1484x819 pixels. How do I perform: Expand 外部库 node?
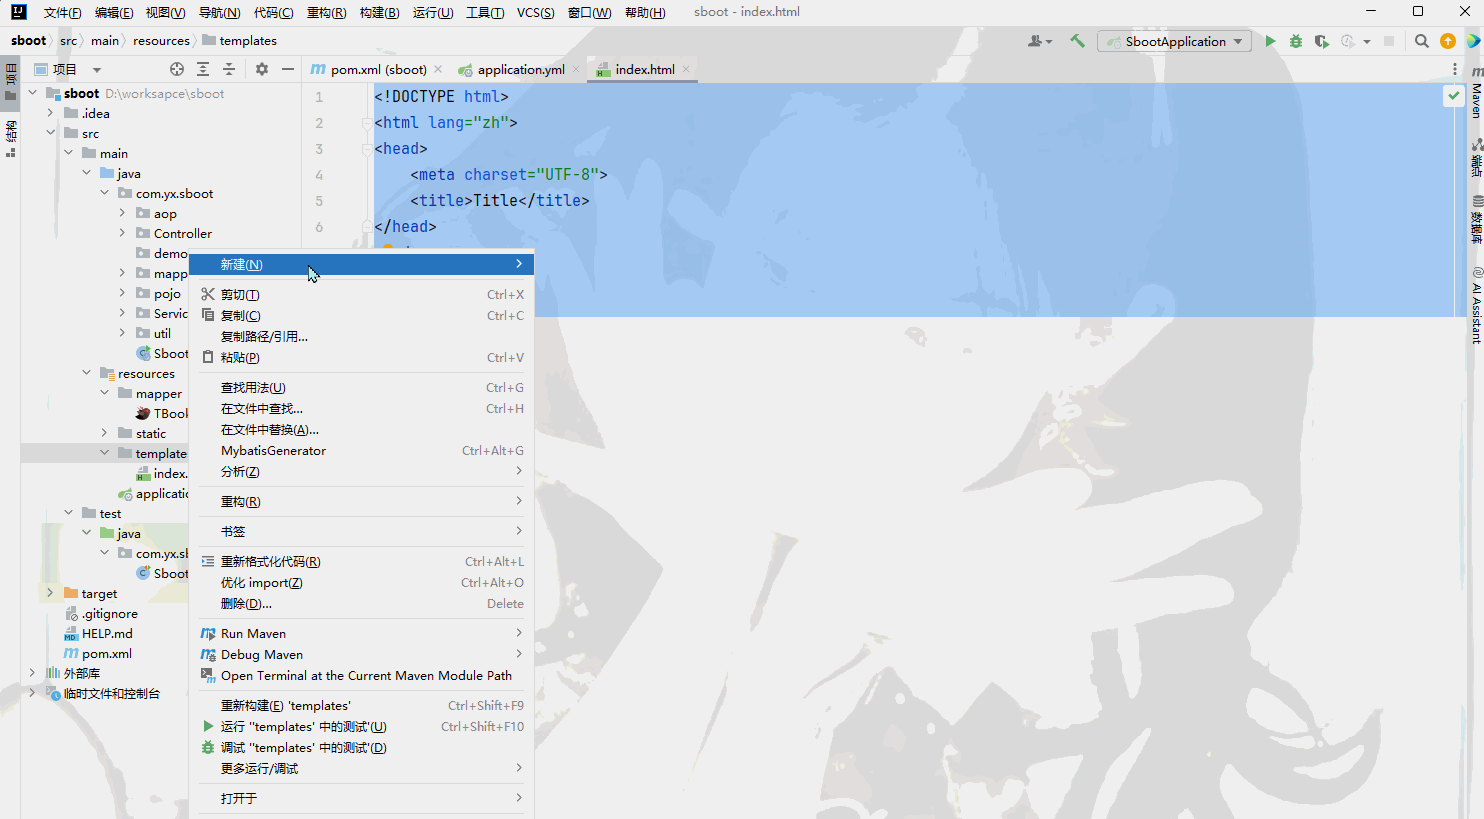point(33,673)
